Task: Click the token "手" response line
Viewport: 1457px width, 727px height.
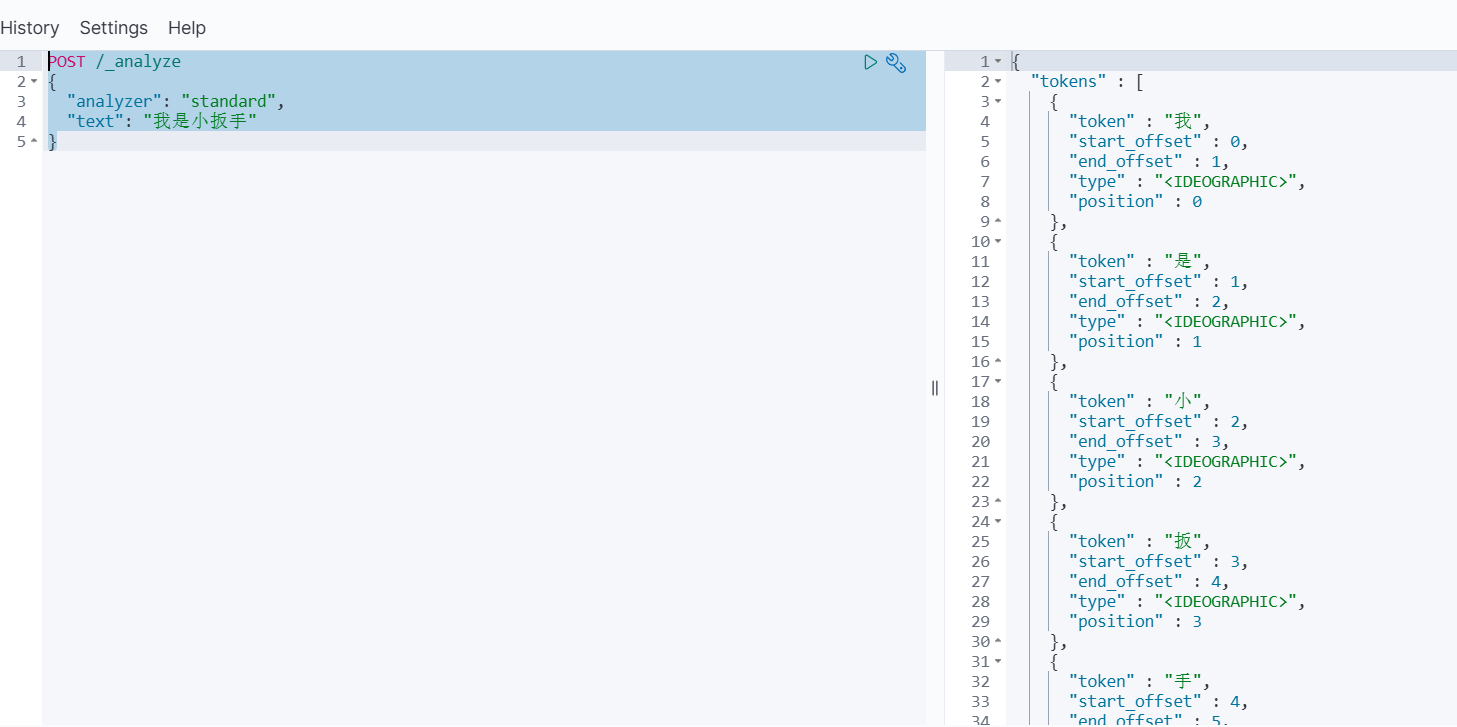Action: (1139, 682)
